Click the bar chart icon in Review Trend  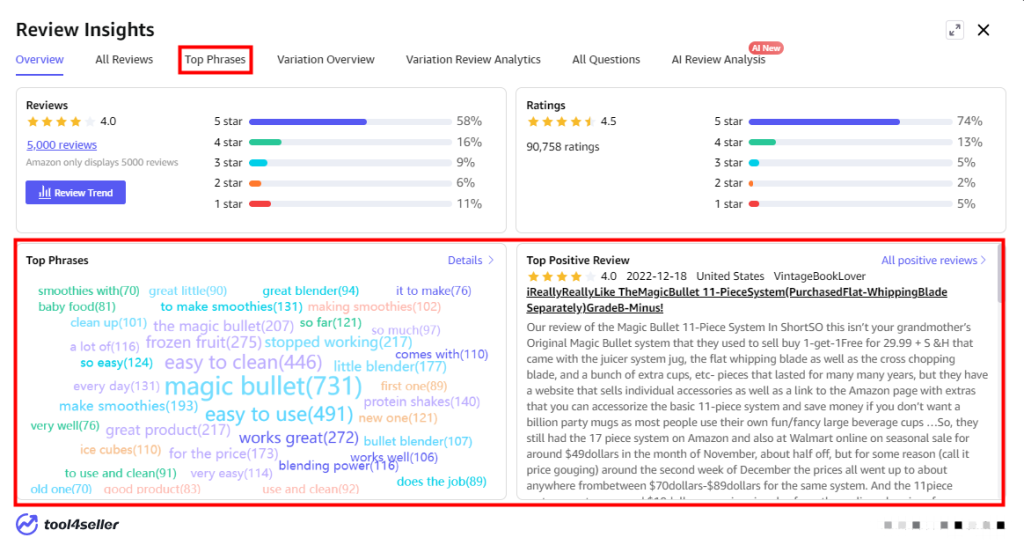[44, 193]
